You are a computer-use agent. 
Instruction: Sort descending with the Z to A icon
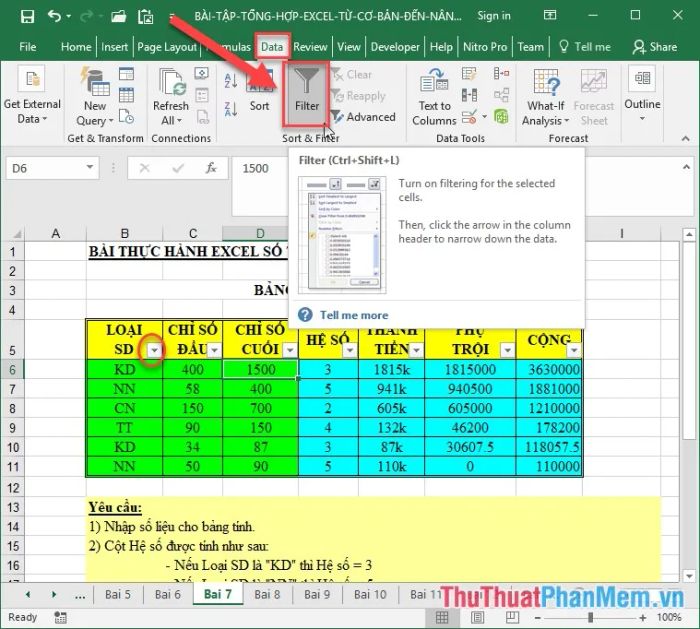(x=231, y=108)
